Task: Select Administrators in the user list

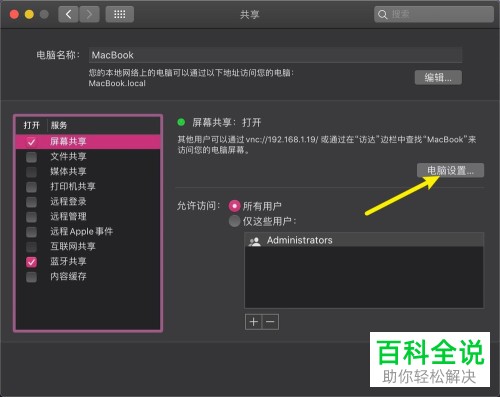Action: tap(364, 240)
